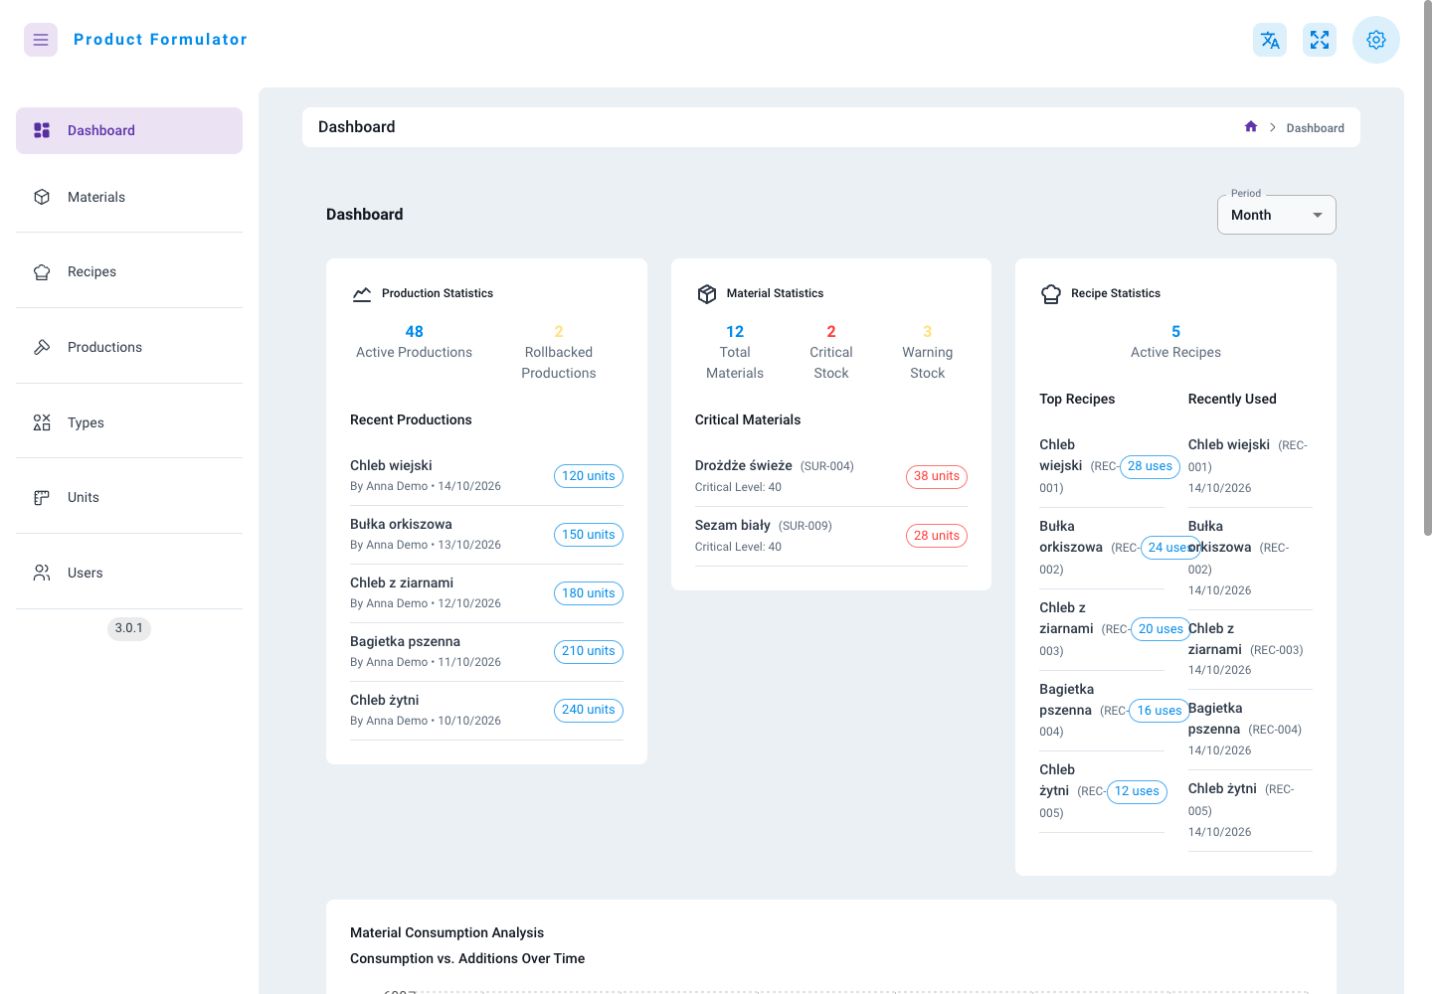The height and width of the screenshot is (994, 1432).
Task: Click the Materials cube icon in sidebar
Action: 42,197
